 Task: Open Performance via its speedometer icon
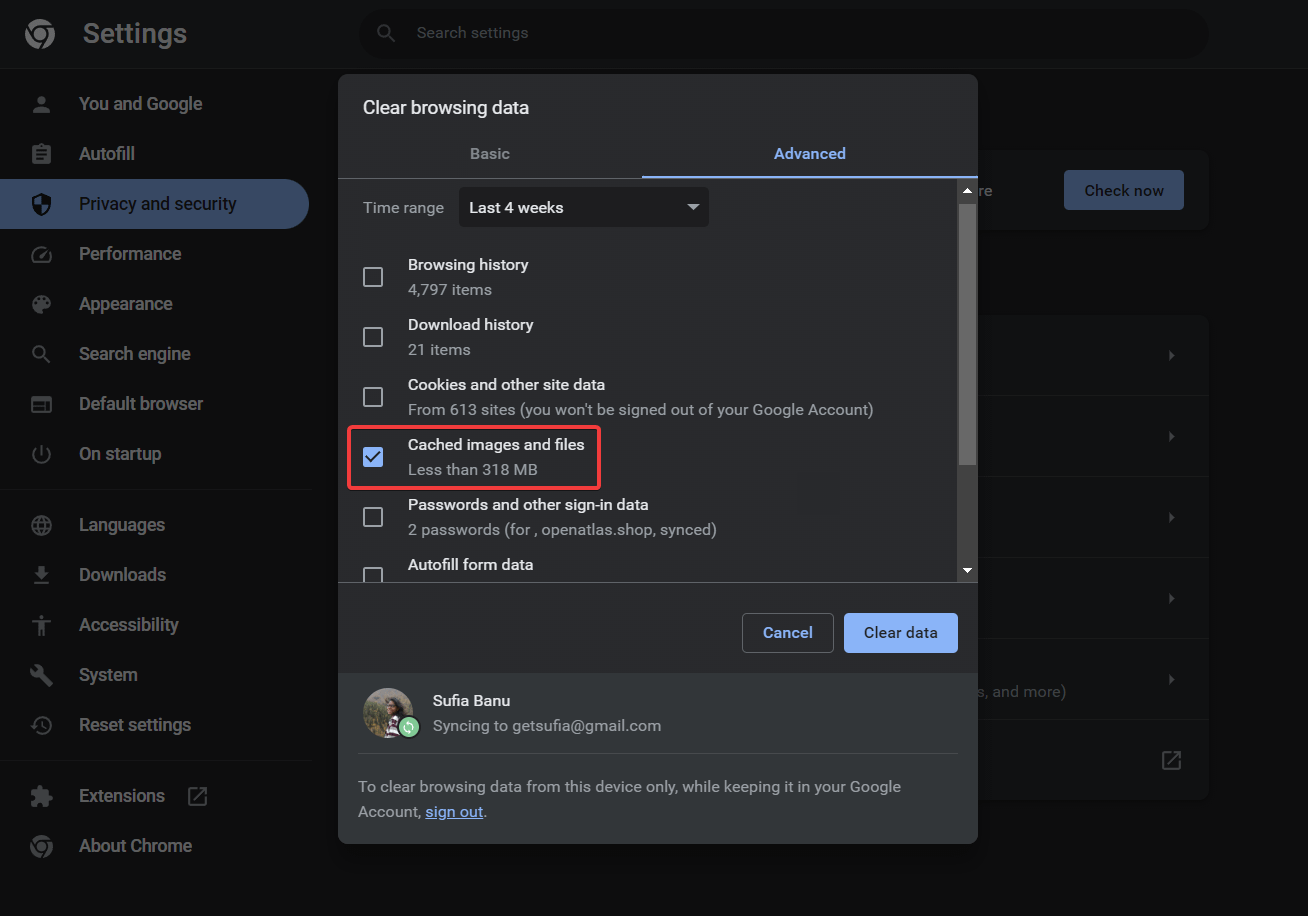[40, 253]
